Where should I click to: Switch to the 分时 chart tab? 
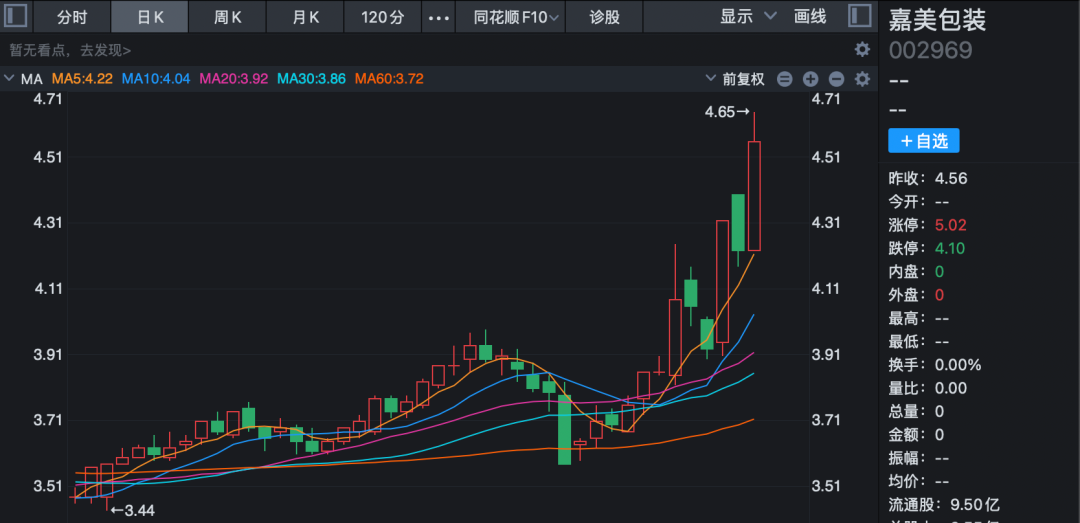[x=72, y=17]
